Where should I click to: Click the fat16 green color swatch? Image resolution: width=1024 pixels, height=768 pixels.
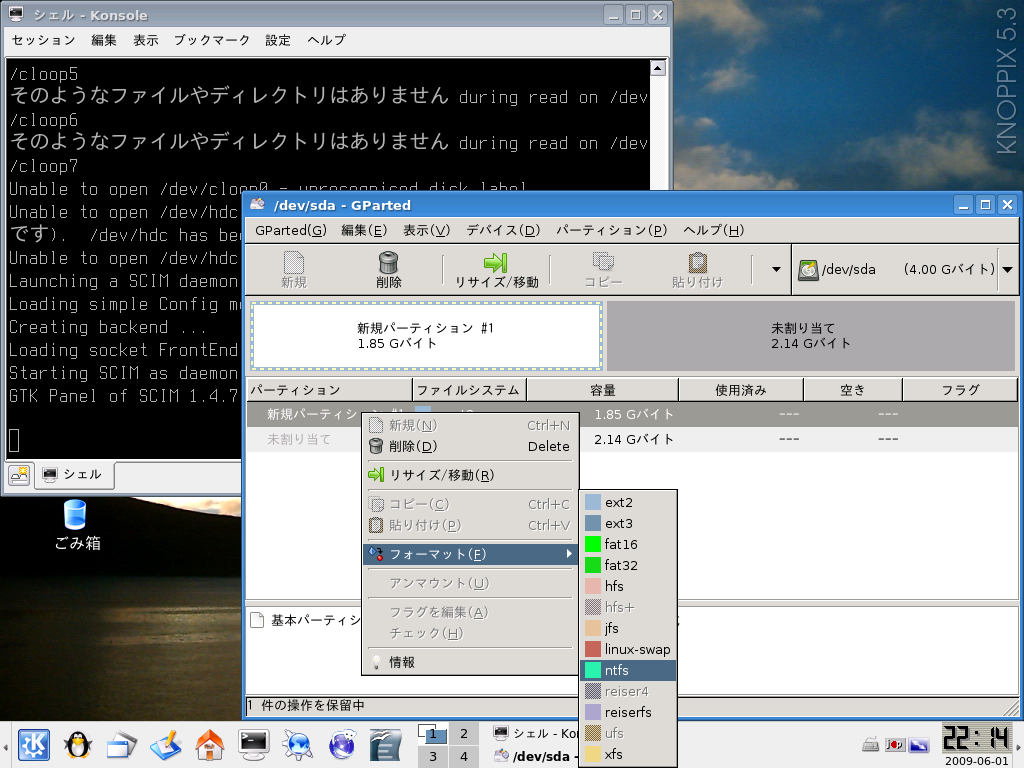(593, 544)
